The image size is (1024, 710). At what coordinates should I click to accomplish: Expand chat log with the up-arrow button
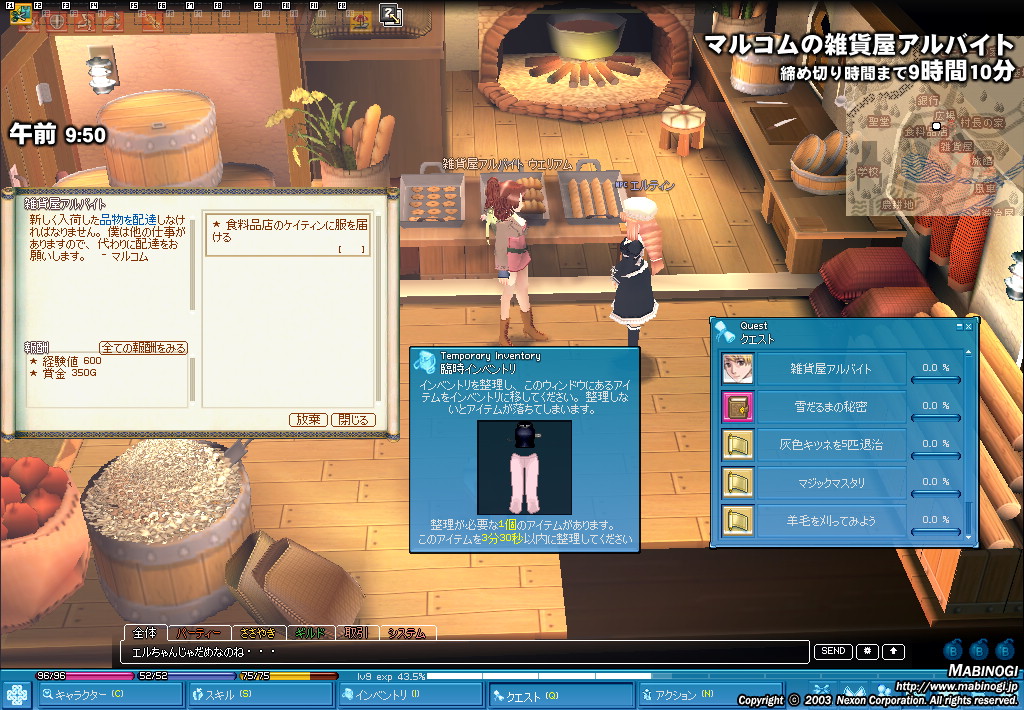tap(893, 651)
